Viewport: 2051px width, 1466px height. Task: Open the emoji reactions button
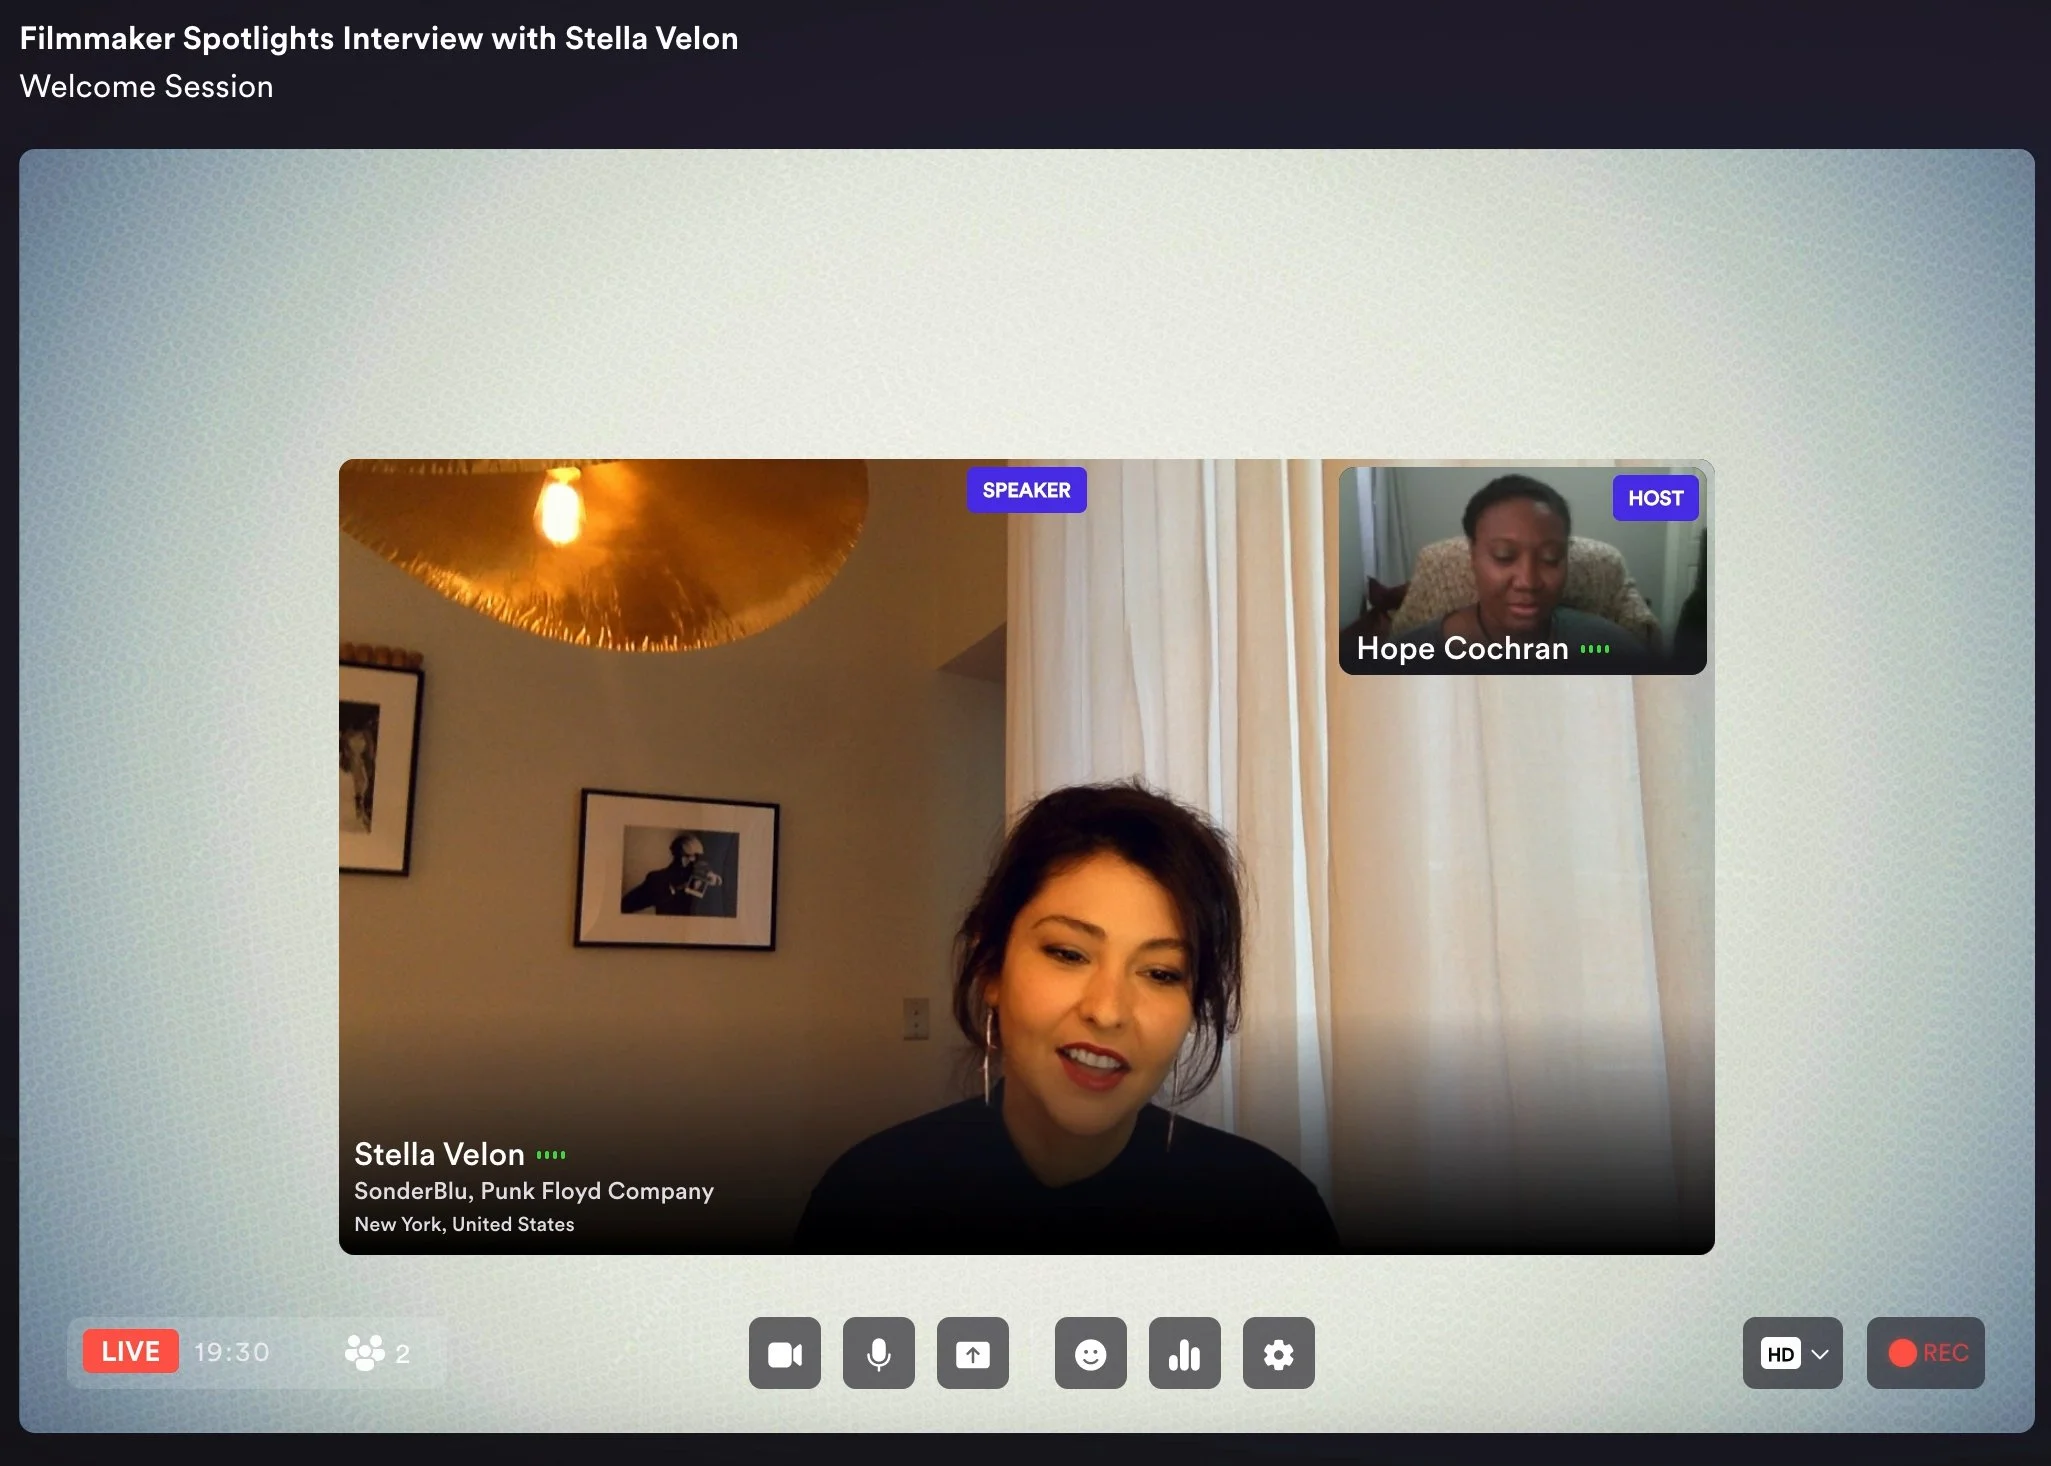(x=1090, y=1353)
